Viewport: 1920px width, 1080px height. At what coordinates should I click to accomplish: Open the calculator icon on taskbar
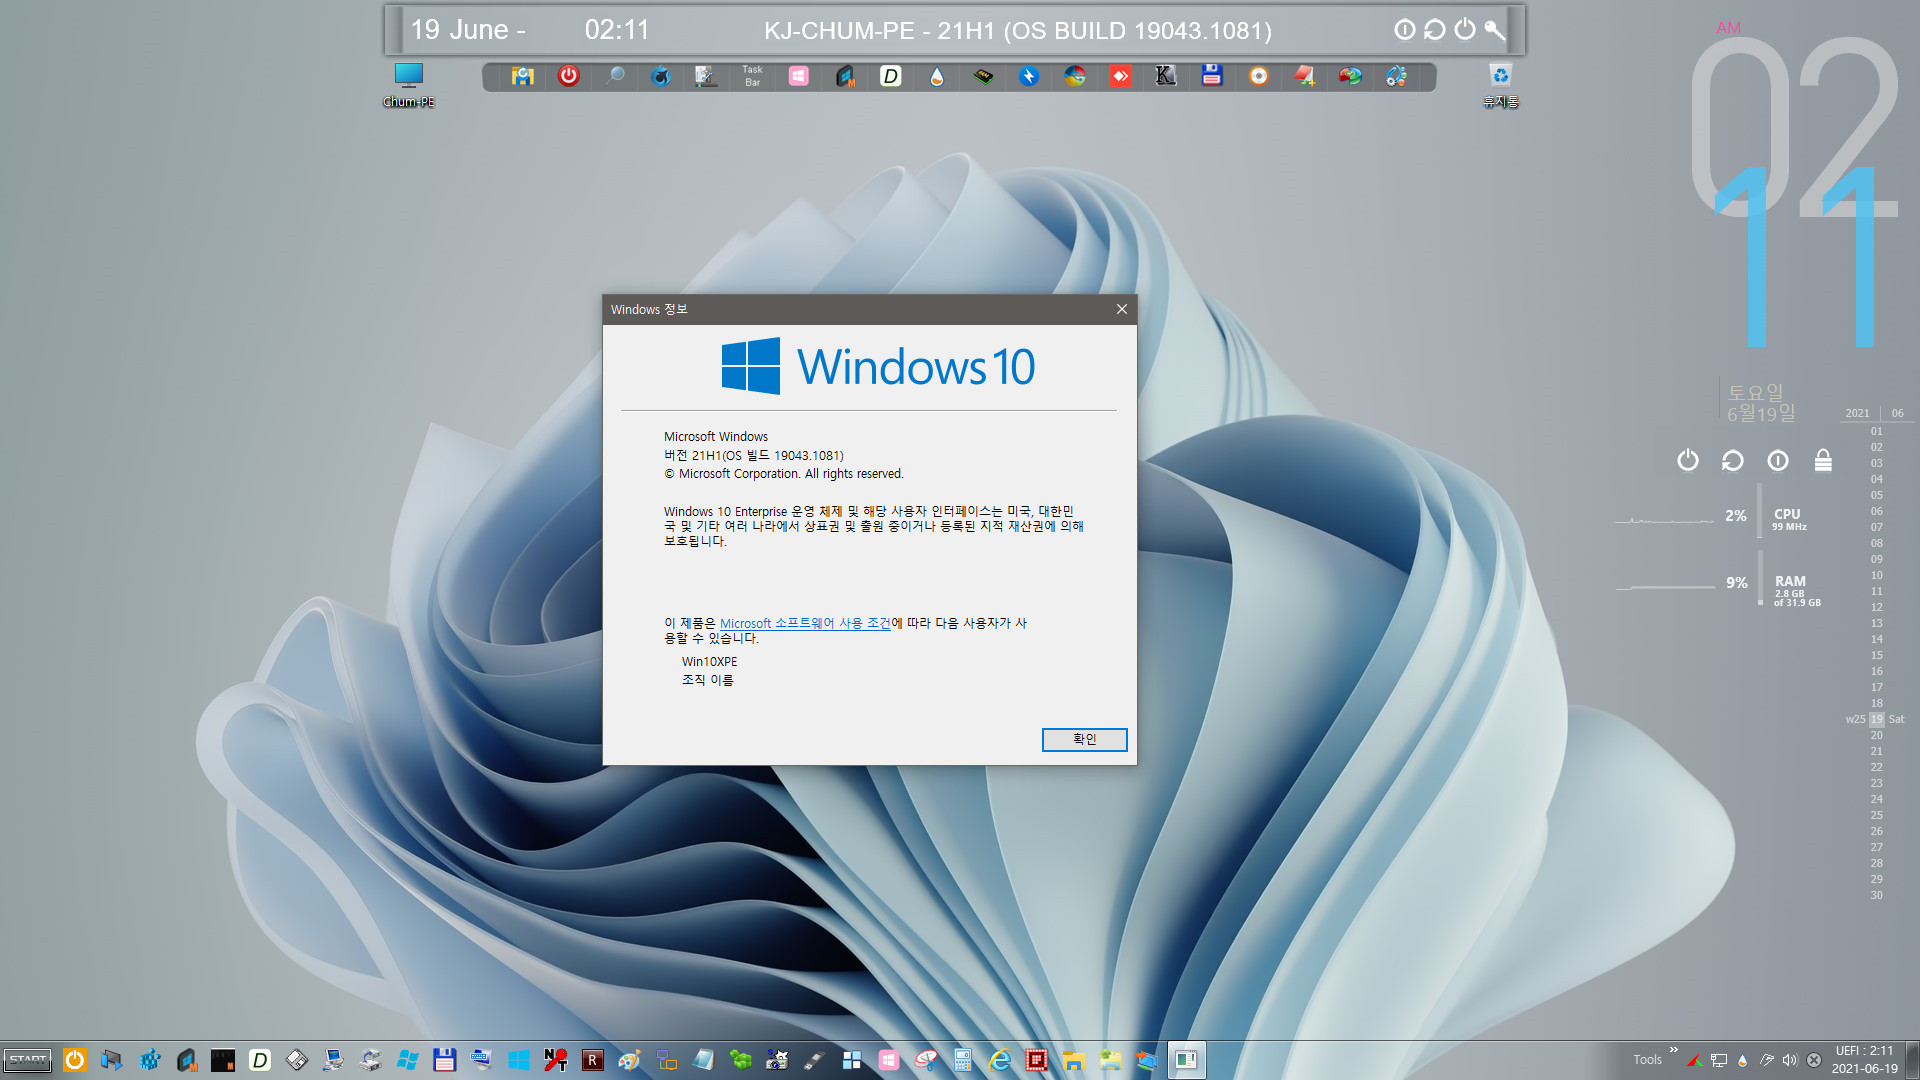tap(963, 1060)
